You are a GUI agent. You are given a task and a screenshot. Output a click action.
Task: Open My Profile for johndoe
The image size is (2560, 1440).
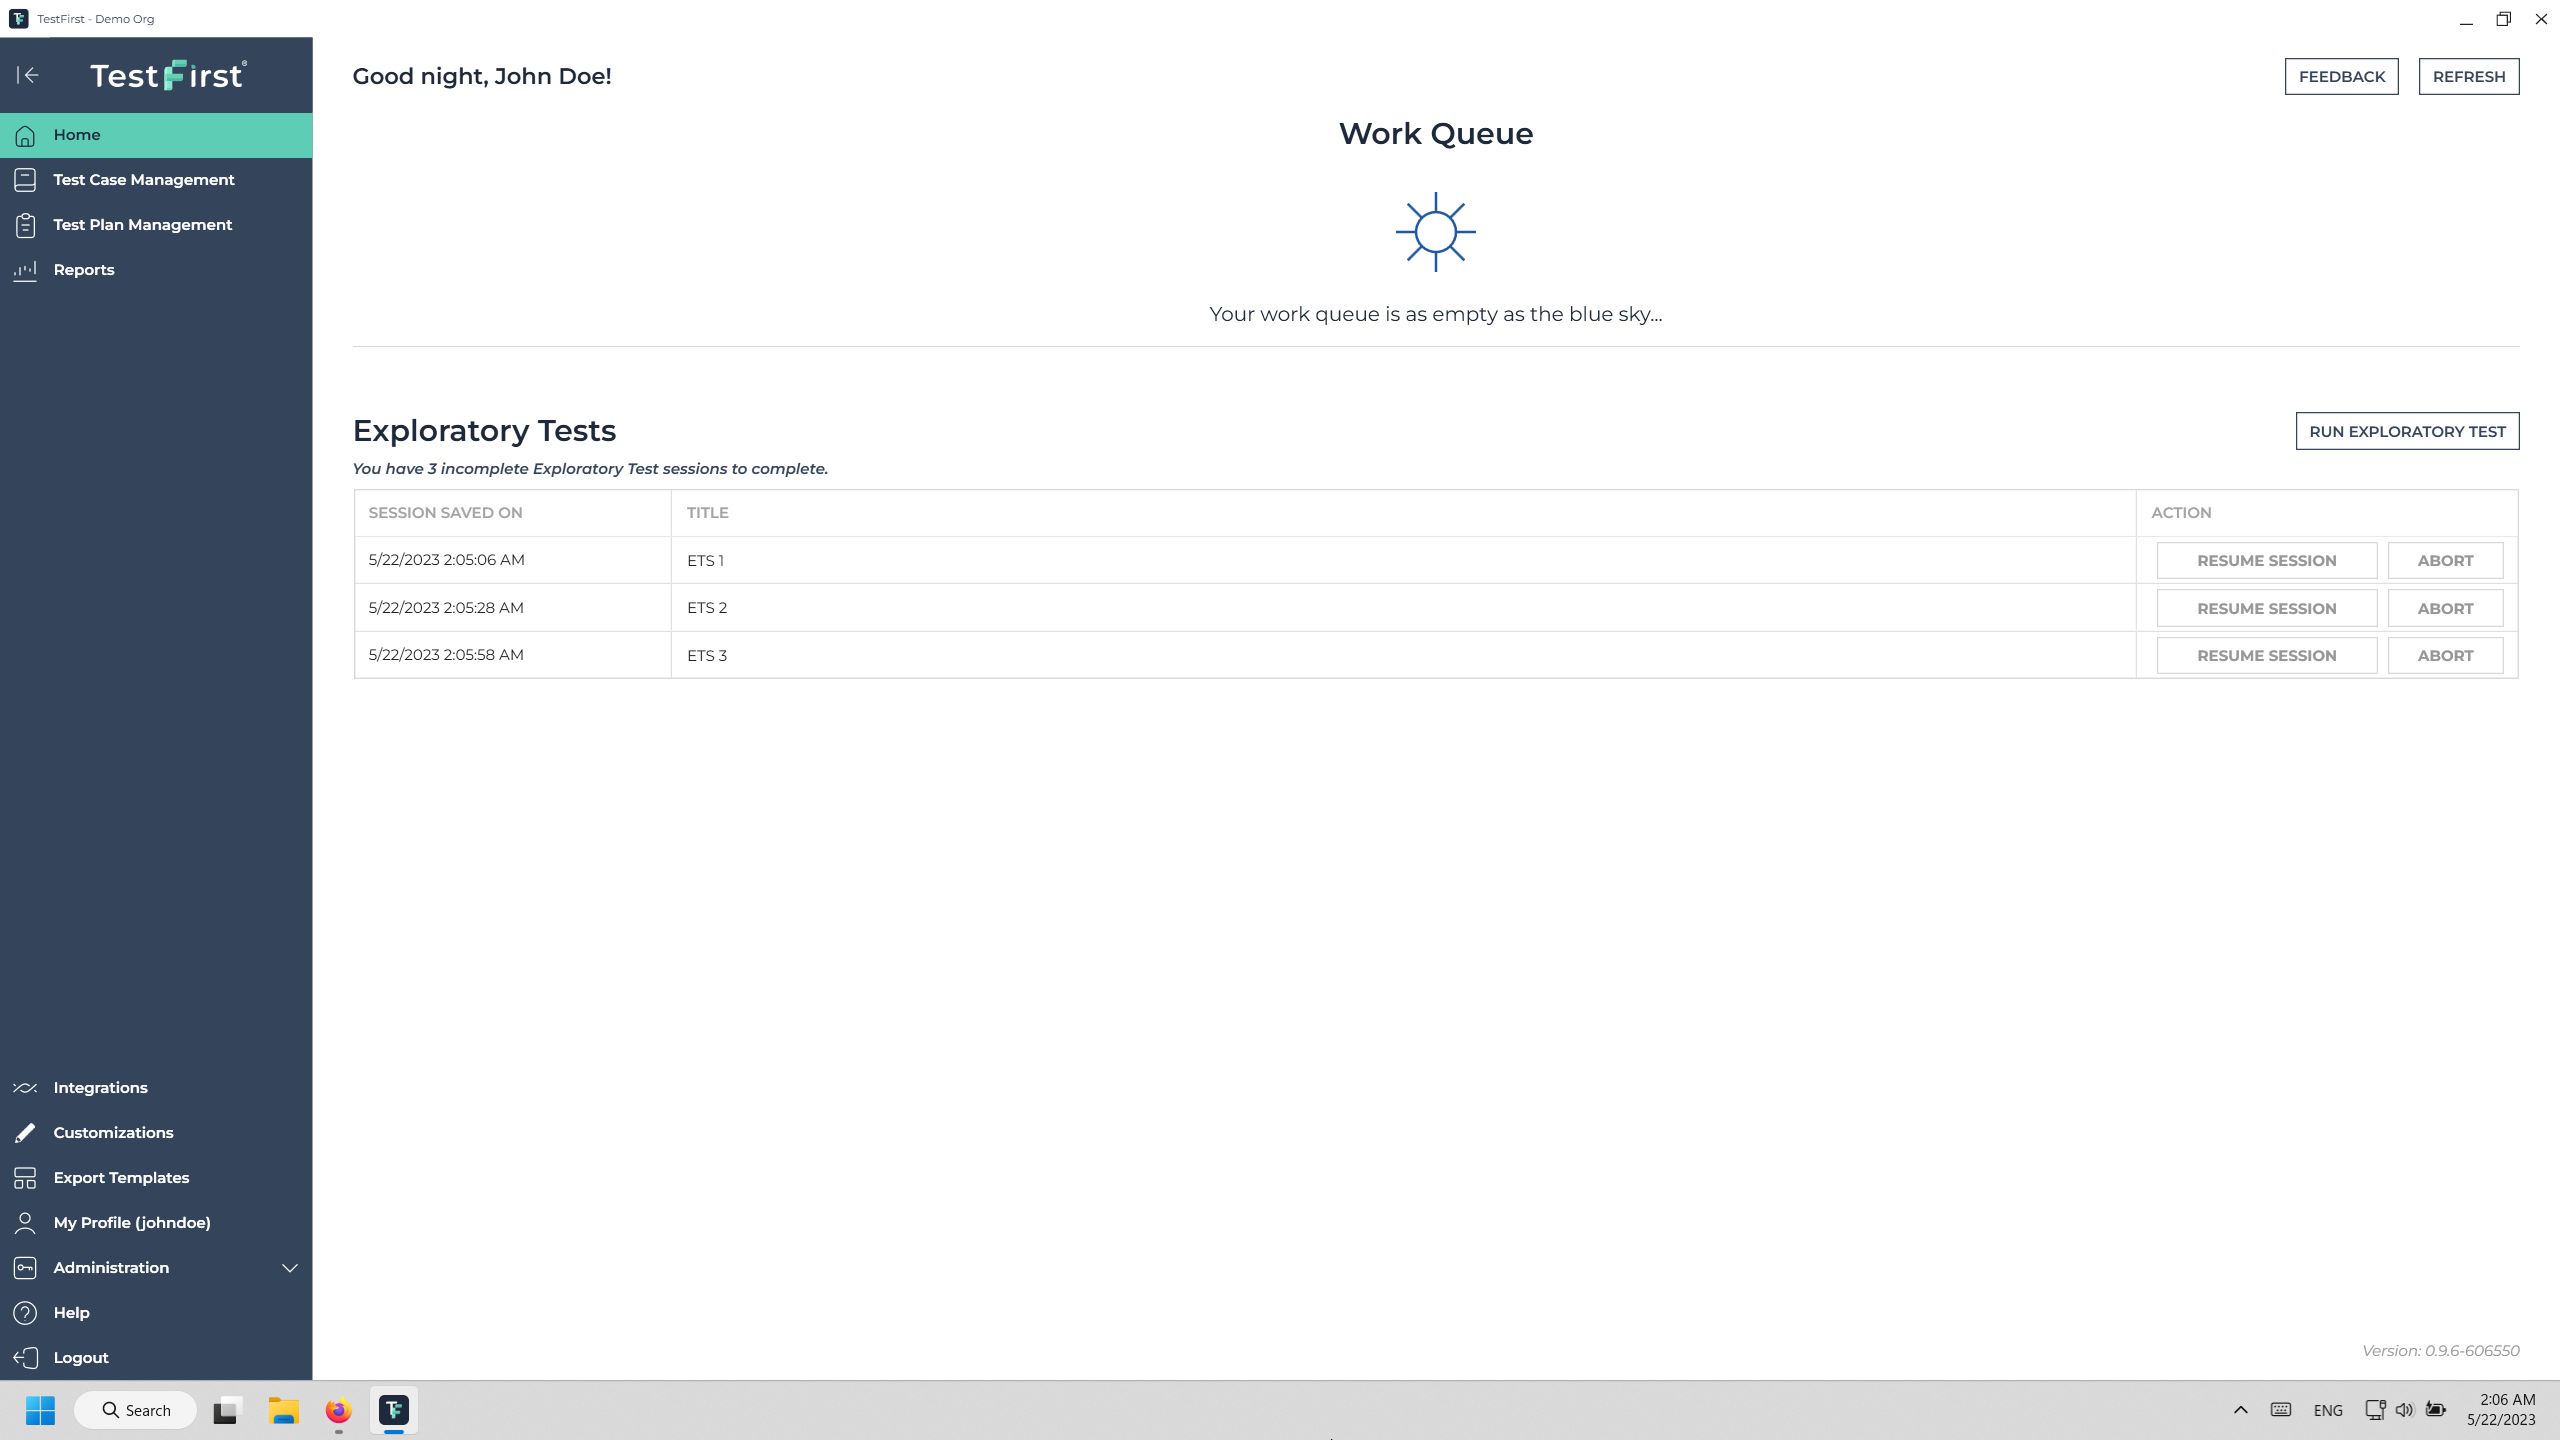click(131, 1222)
